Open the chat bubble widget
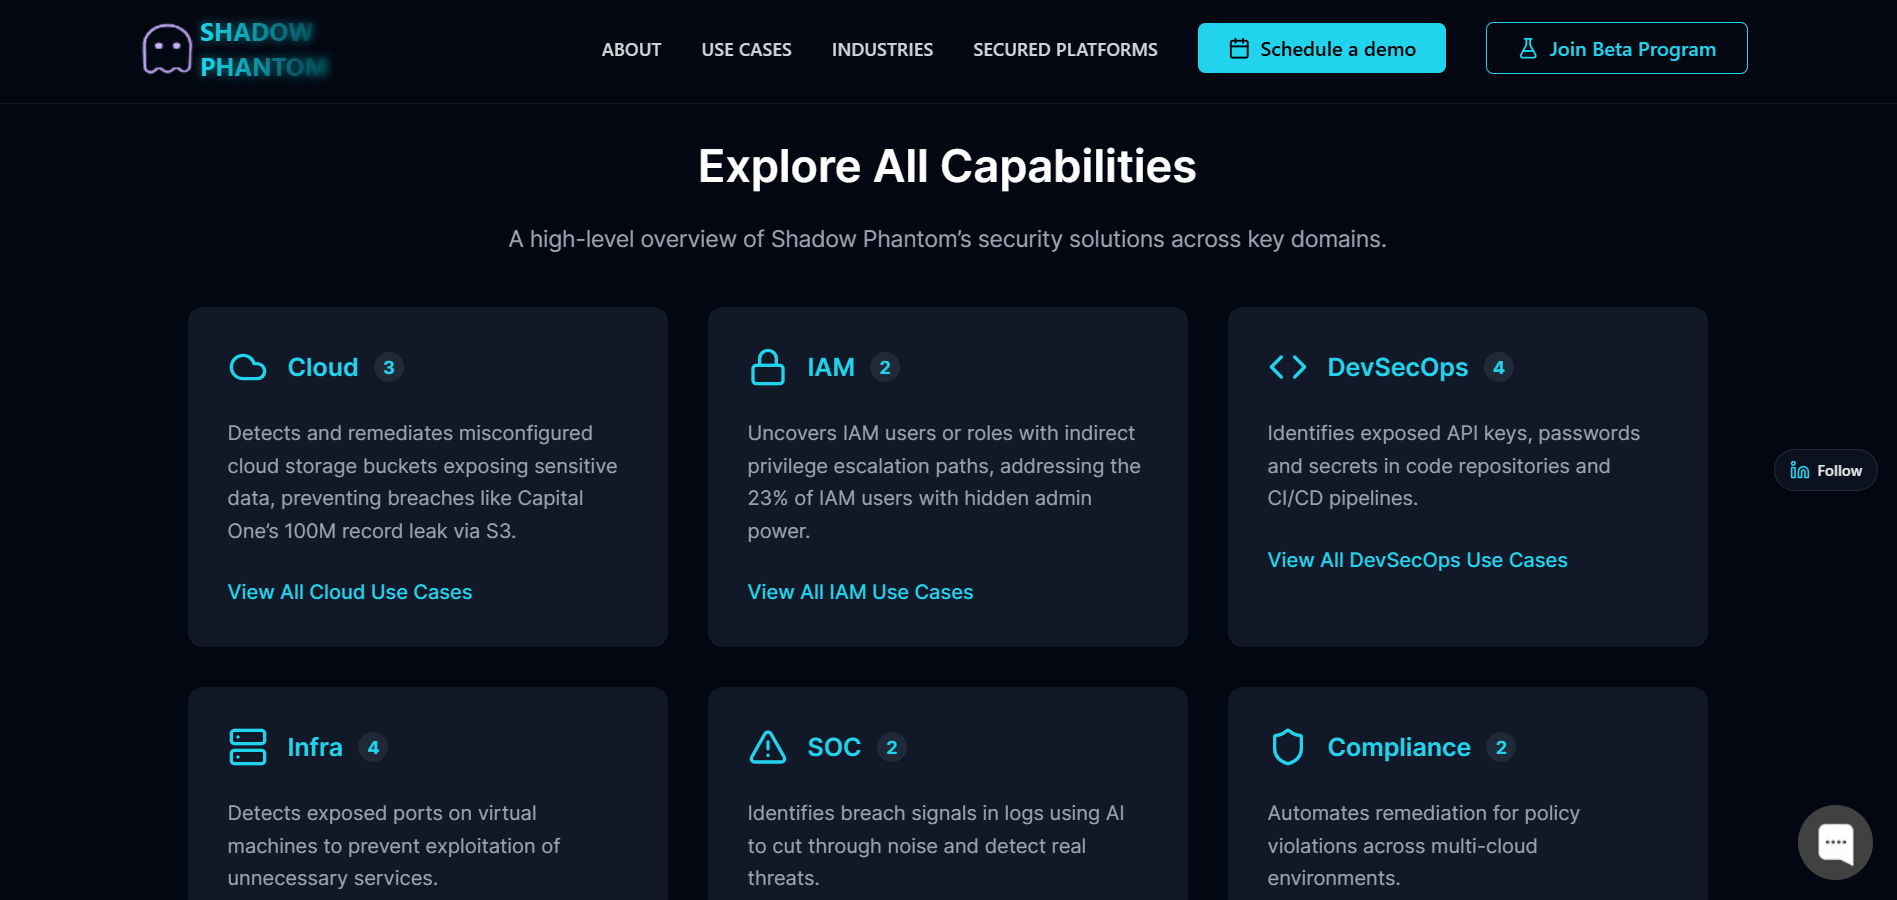 [1835, 842]
